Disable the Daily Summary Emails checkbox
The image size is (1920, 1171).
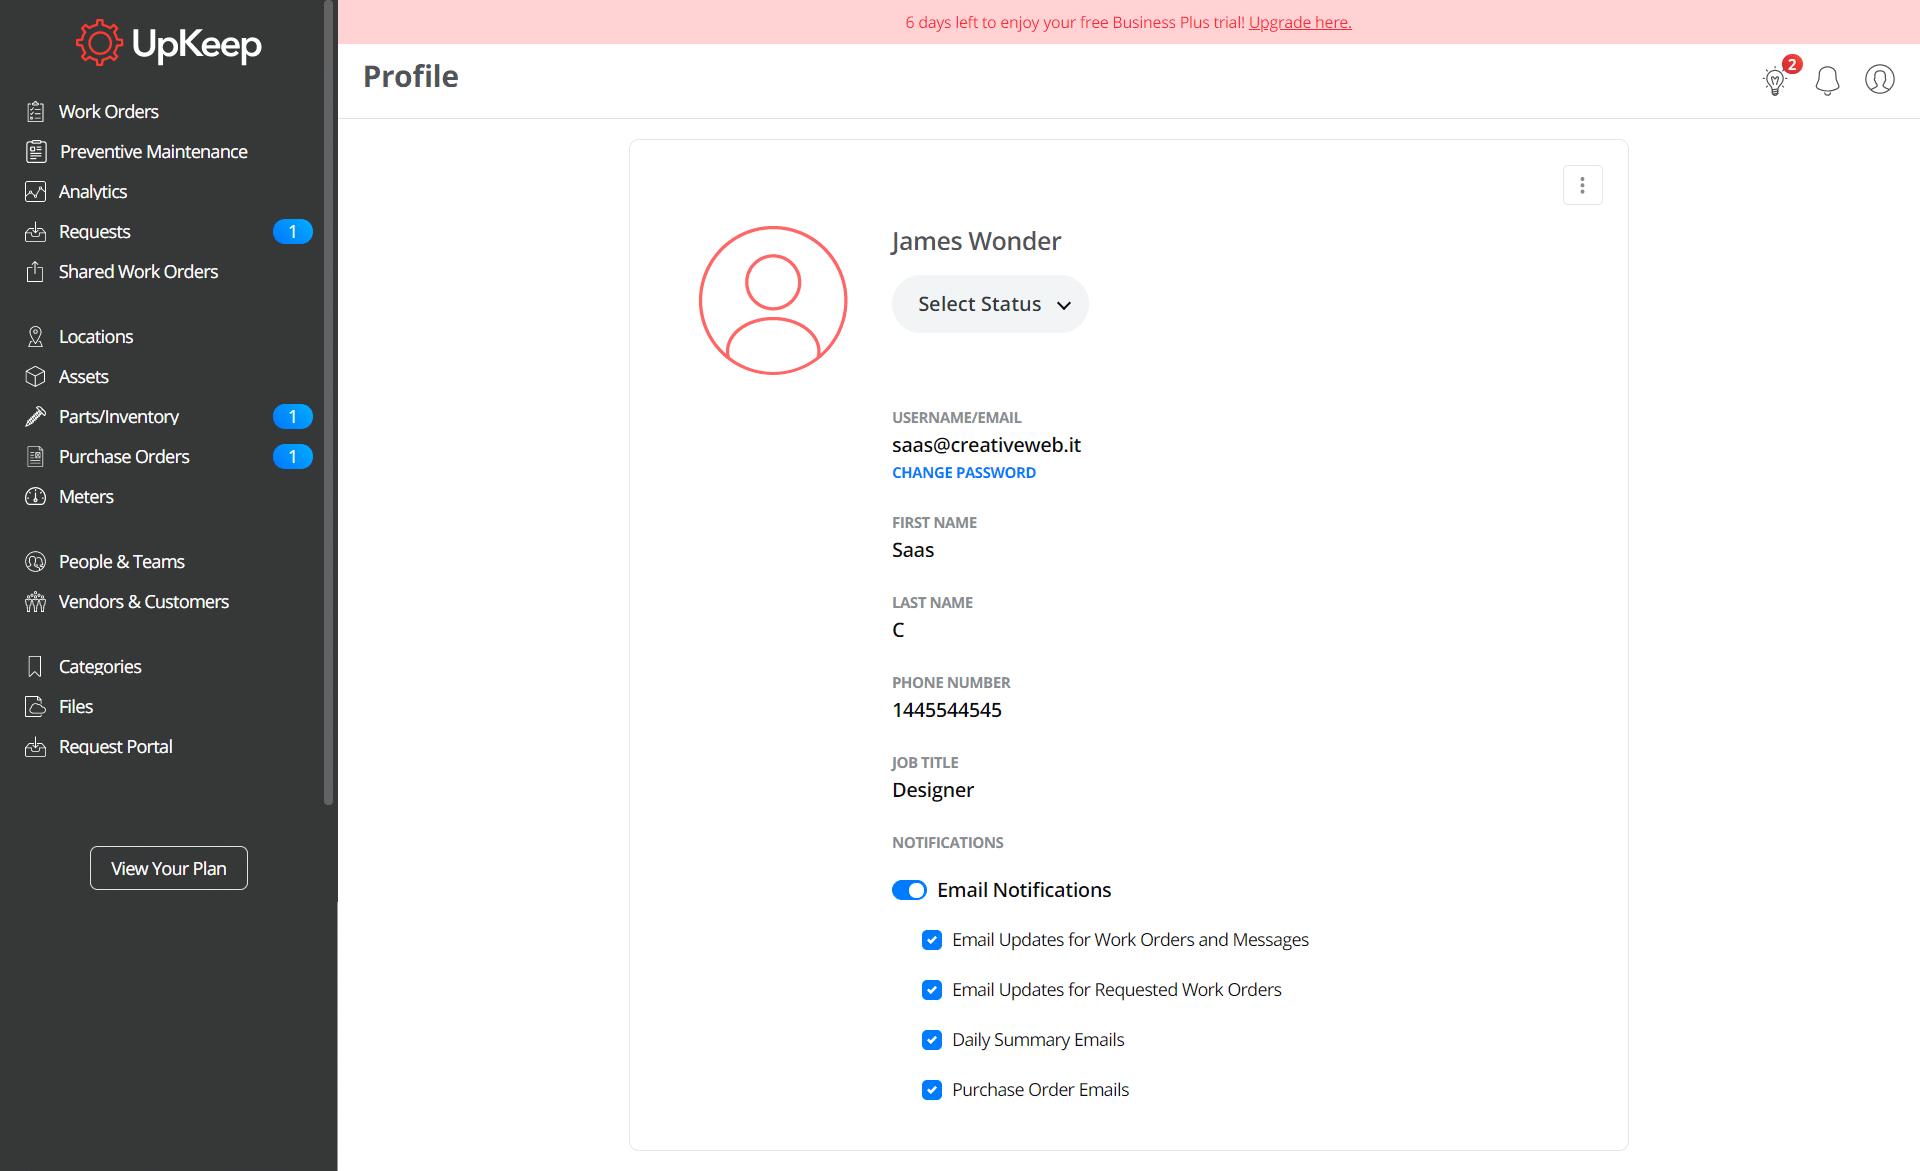(x=933, y=1039)
